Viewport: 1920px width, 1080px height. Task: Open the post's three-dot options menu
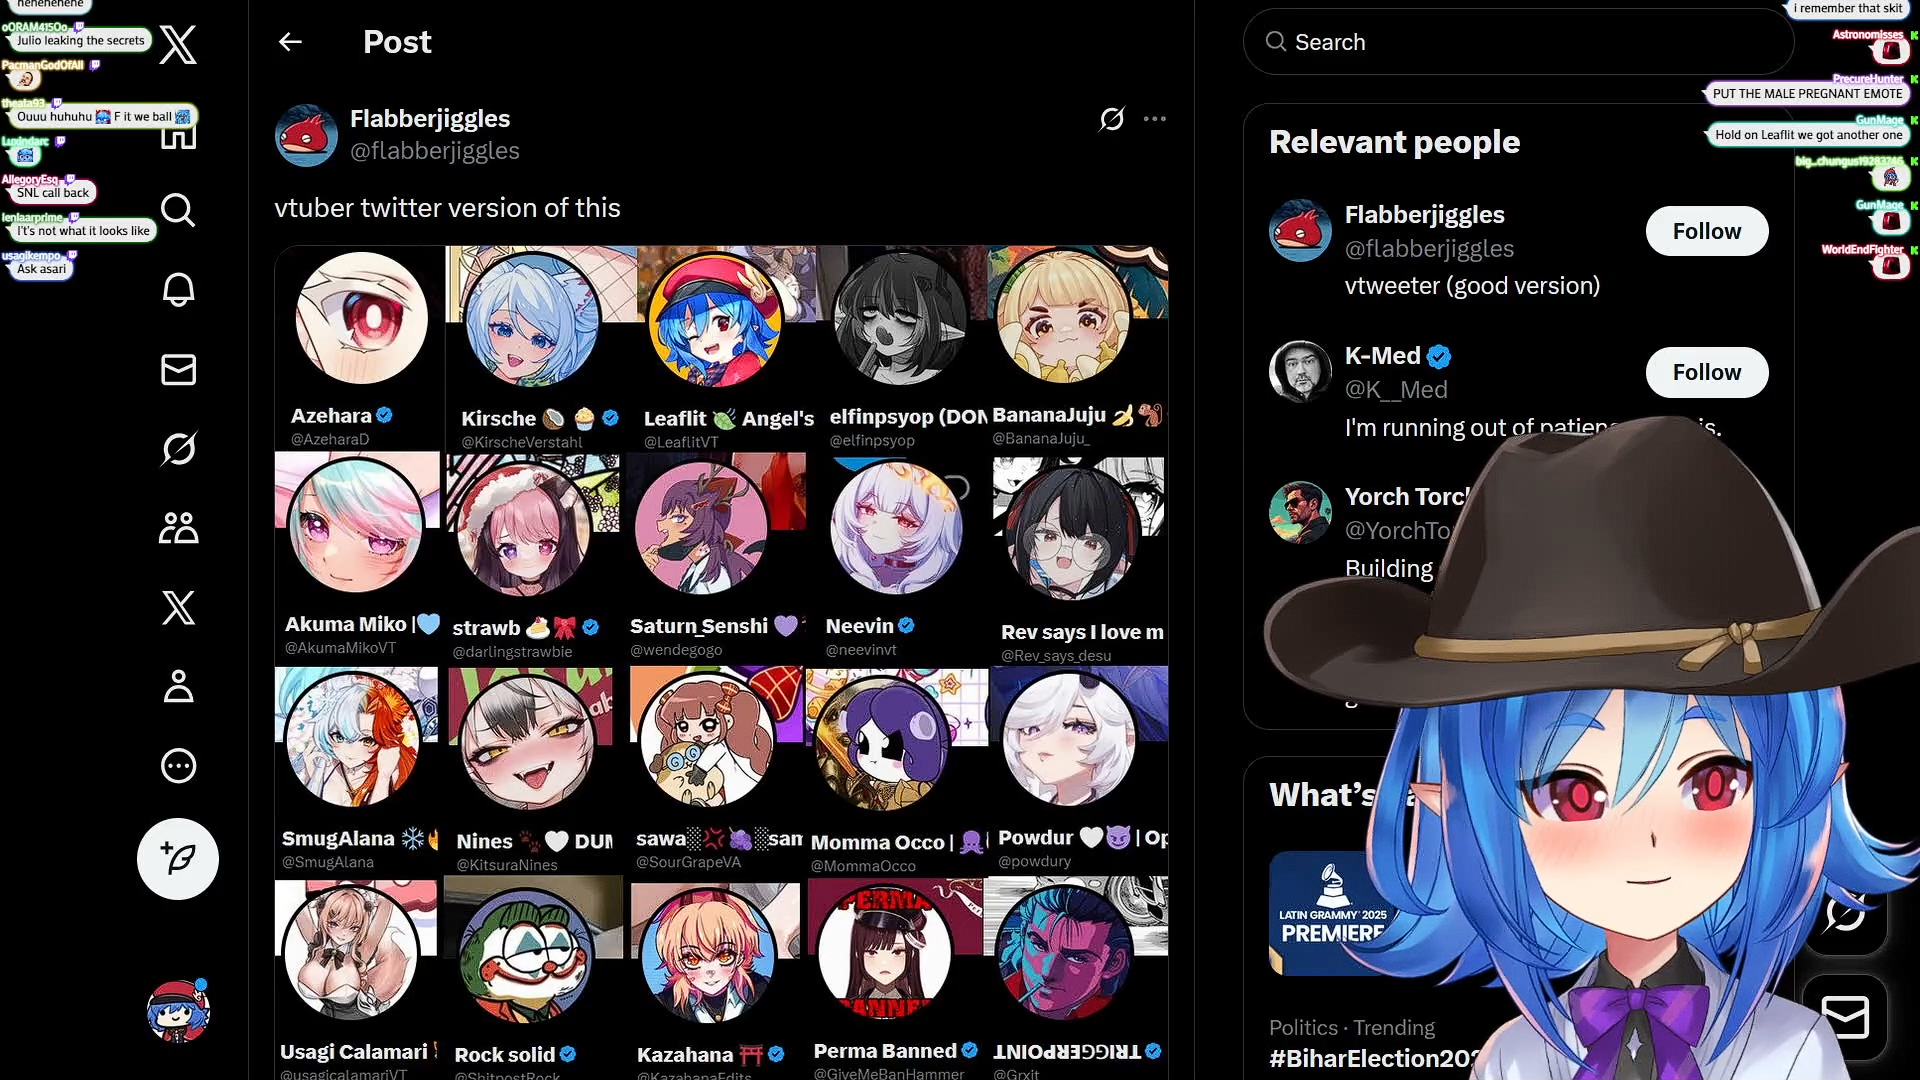[1155, 119]
